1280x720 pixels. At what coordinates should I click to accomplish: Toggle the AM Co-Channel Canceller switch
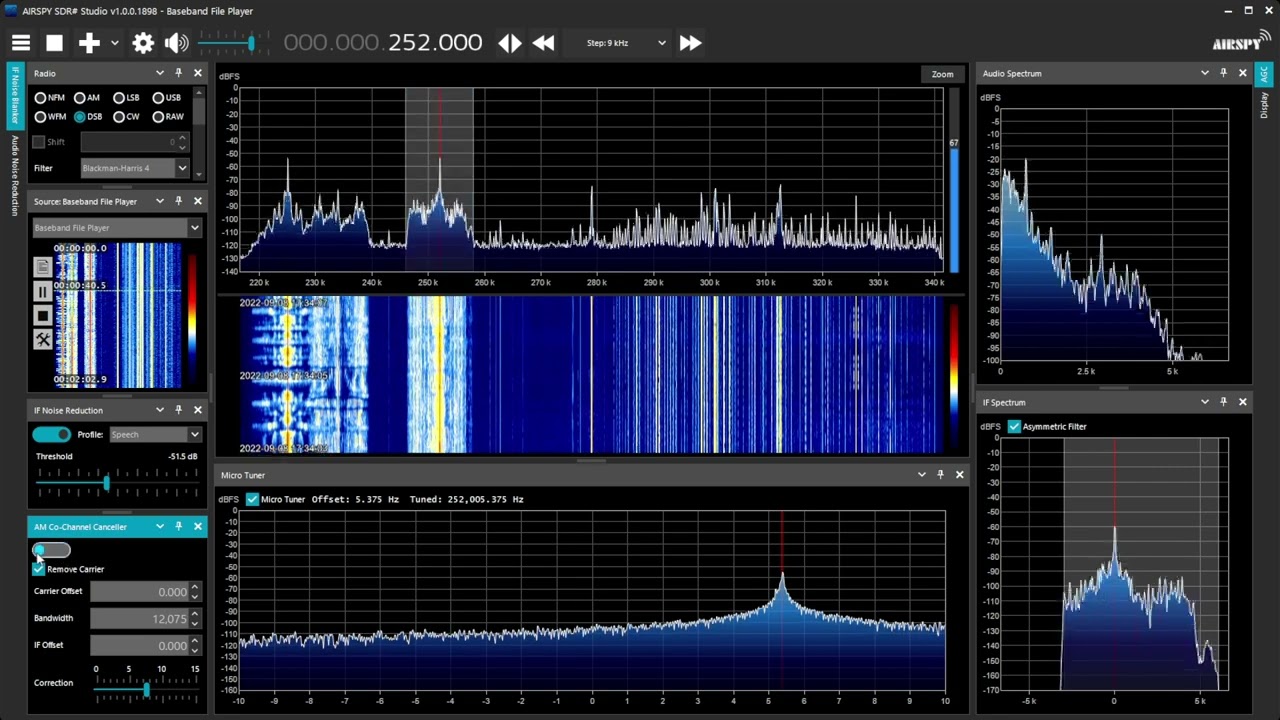tap(51, 550)
